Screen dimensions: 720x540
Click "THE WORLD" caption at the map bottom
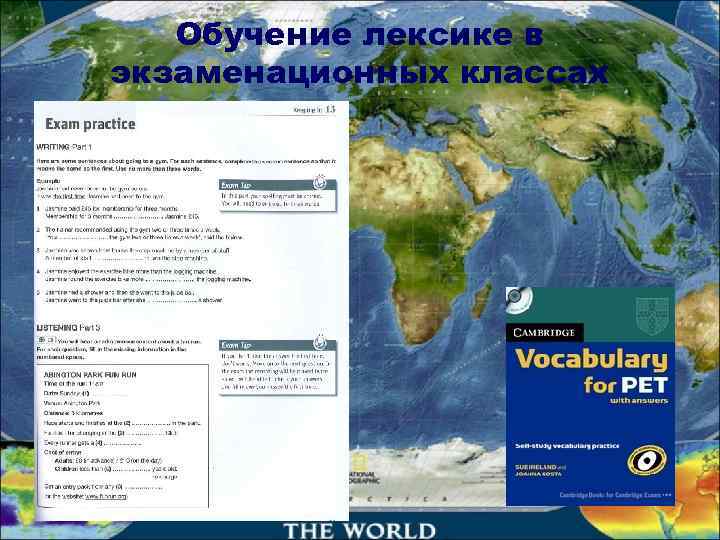tap(360, 530)
